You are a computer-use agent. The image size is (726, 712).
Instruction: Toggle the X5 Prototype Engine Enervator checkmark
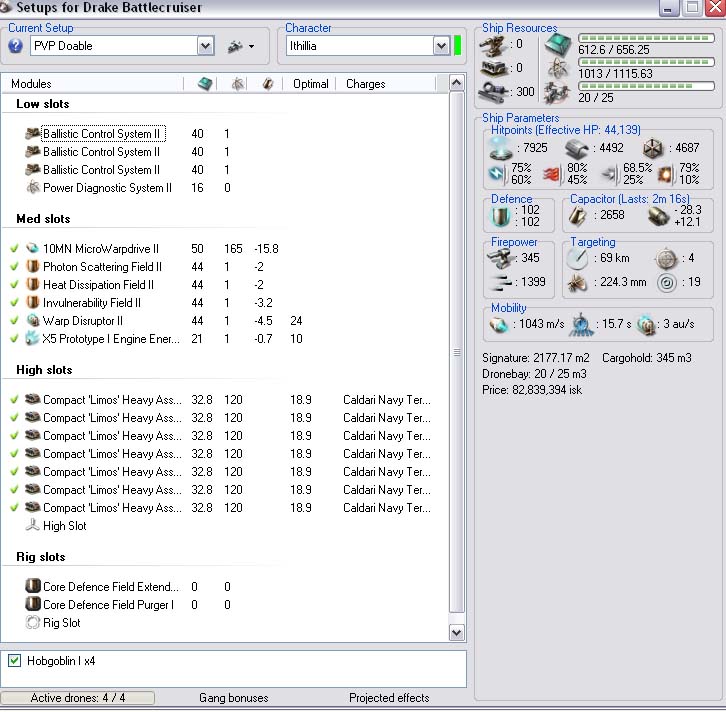click(14, 338)
